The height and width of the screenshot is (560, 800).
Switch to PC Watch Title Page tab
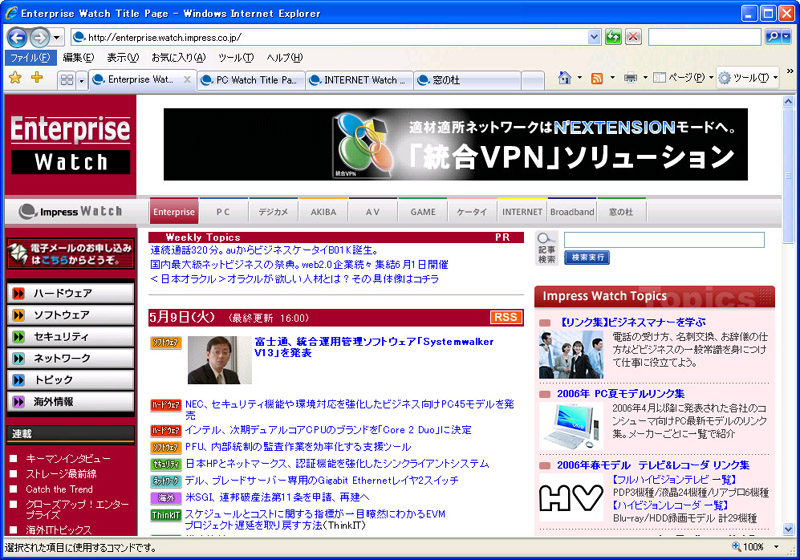pos(251,80)
